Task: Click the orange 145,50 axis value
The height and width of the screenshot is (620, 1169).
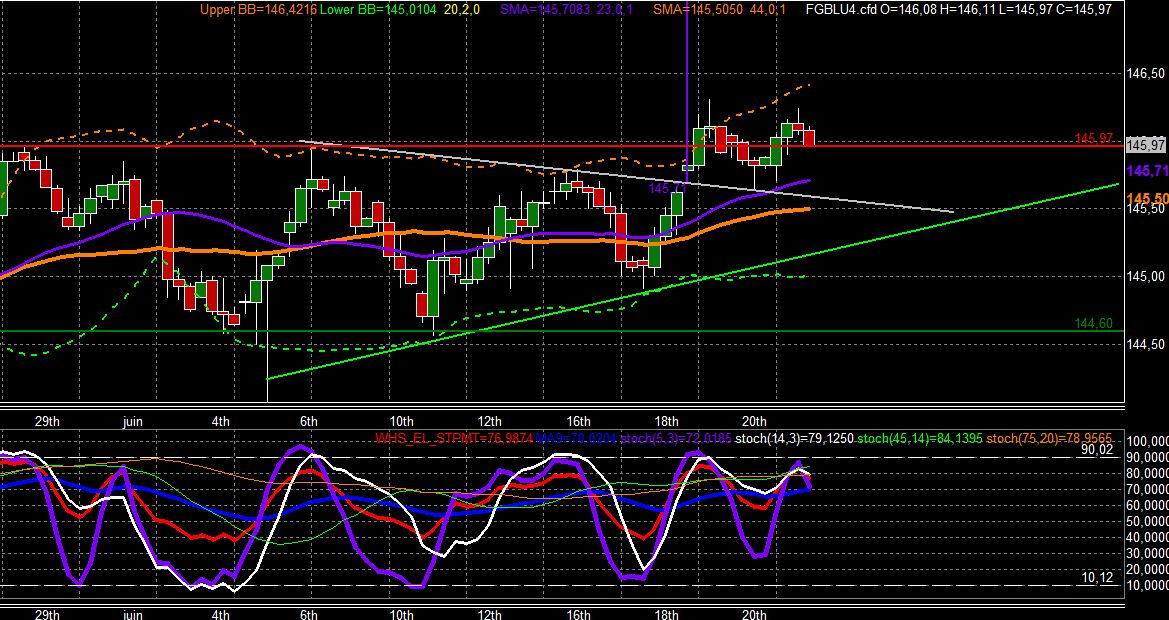Action: coord(1147,198)
